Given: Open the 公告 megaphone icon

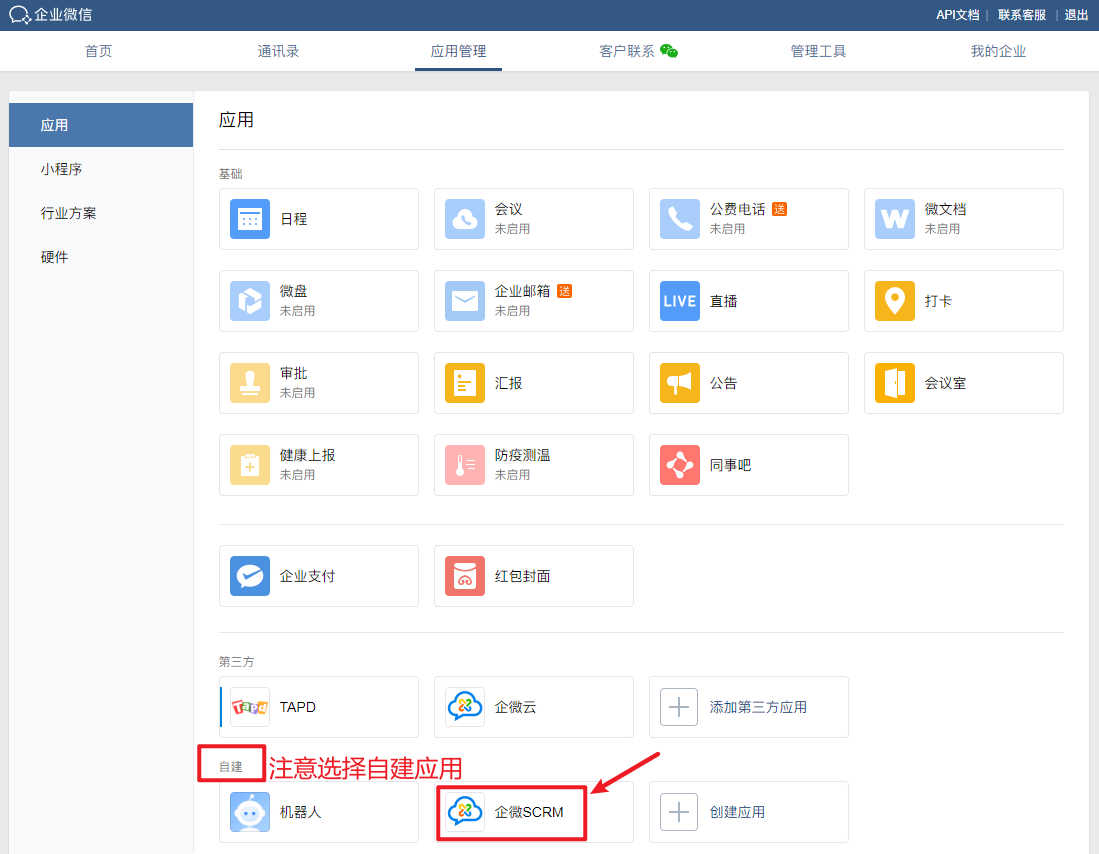Looking at the screenshot, I should pos(680,383).
